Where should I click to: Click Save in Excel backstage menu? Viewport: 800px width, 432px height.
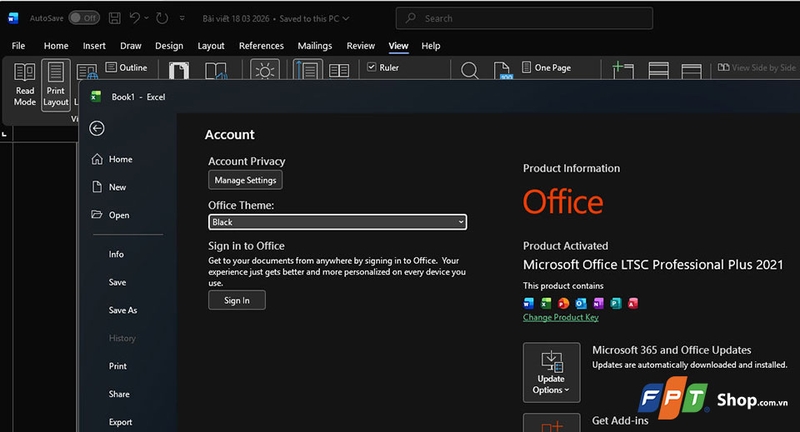click(117, 282)
